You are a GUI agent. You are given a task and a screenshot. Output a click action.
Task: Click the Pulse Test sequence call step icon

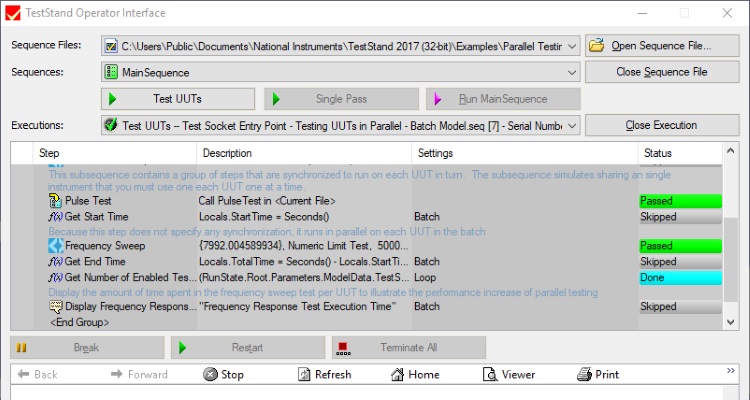pos(55,200)
